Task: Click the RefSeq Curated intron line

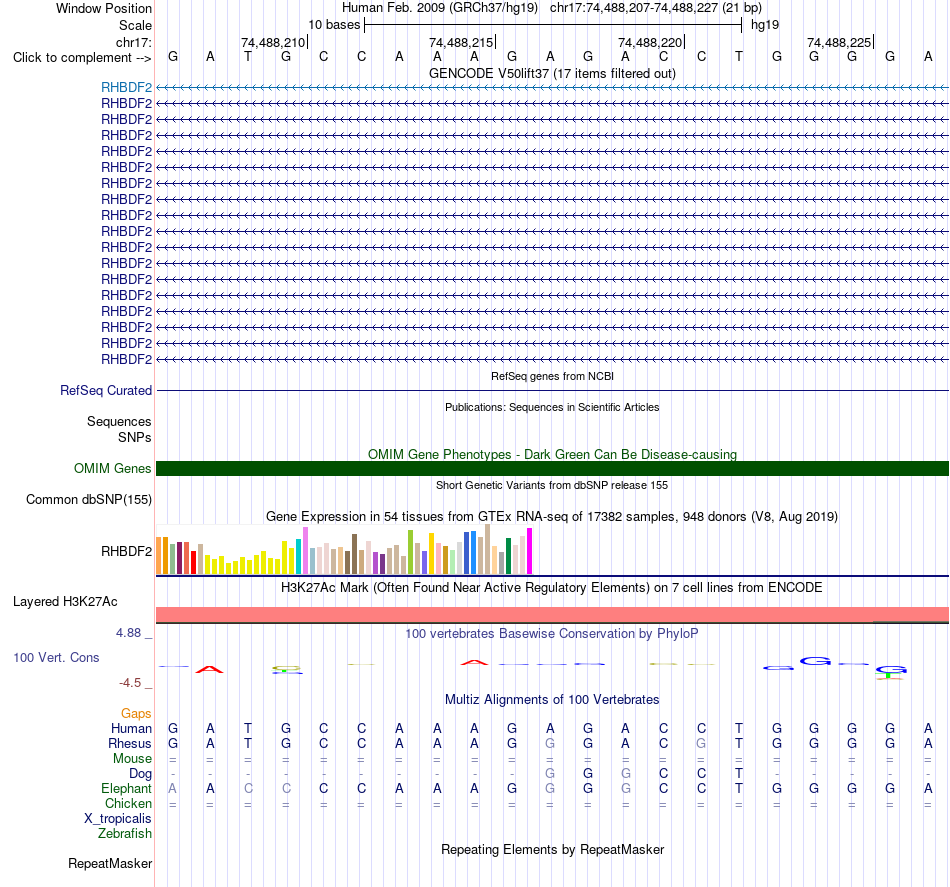Action: pos(552,390)
